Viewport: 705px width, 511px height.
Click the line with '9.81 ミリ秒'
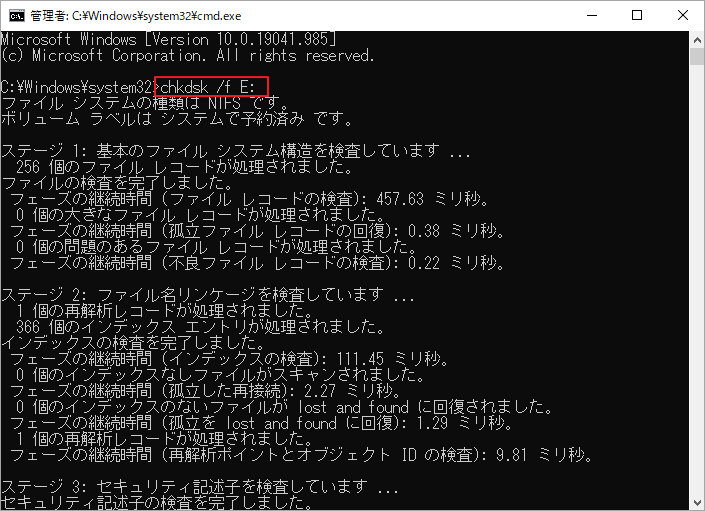[x=301, y=456]
